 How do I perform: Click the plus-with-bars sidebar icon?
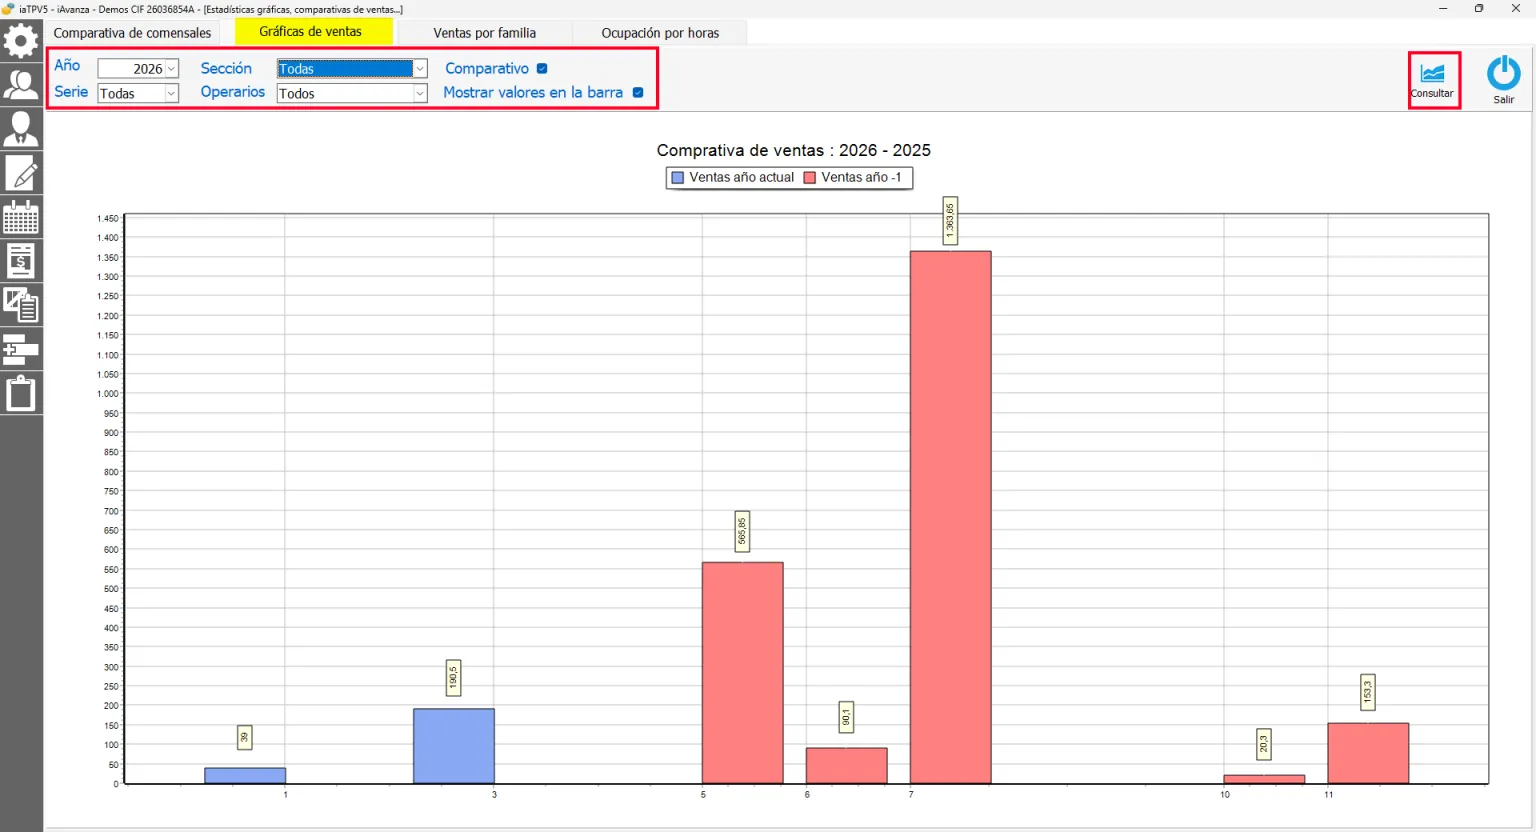21,349
